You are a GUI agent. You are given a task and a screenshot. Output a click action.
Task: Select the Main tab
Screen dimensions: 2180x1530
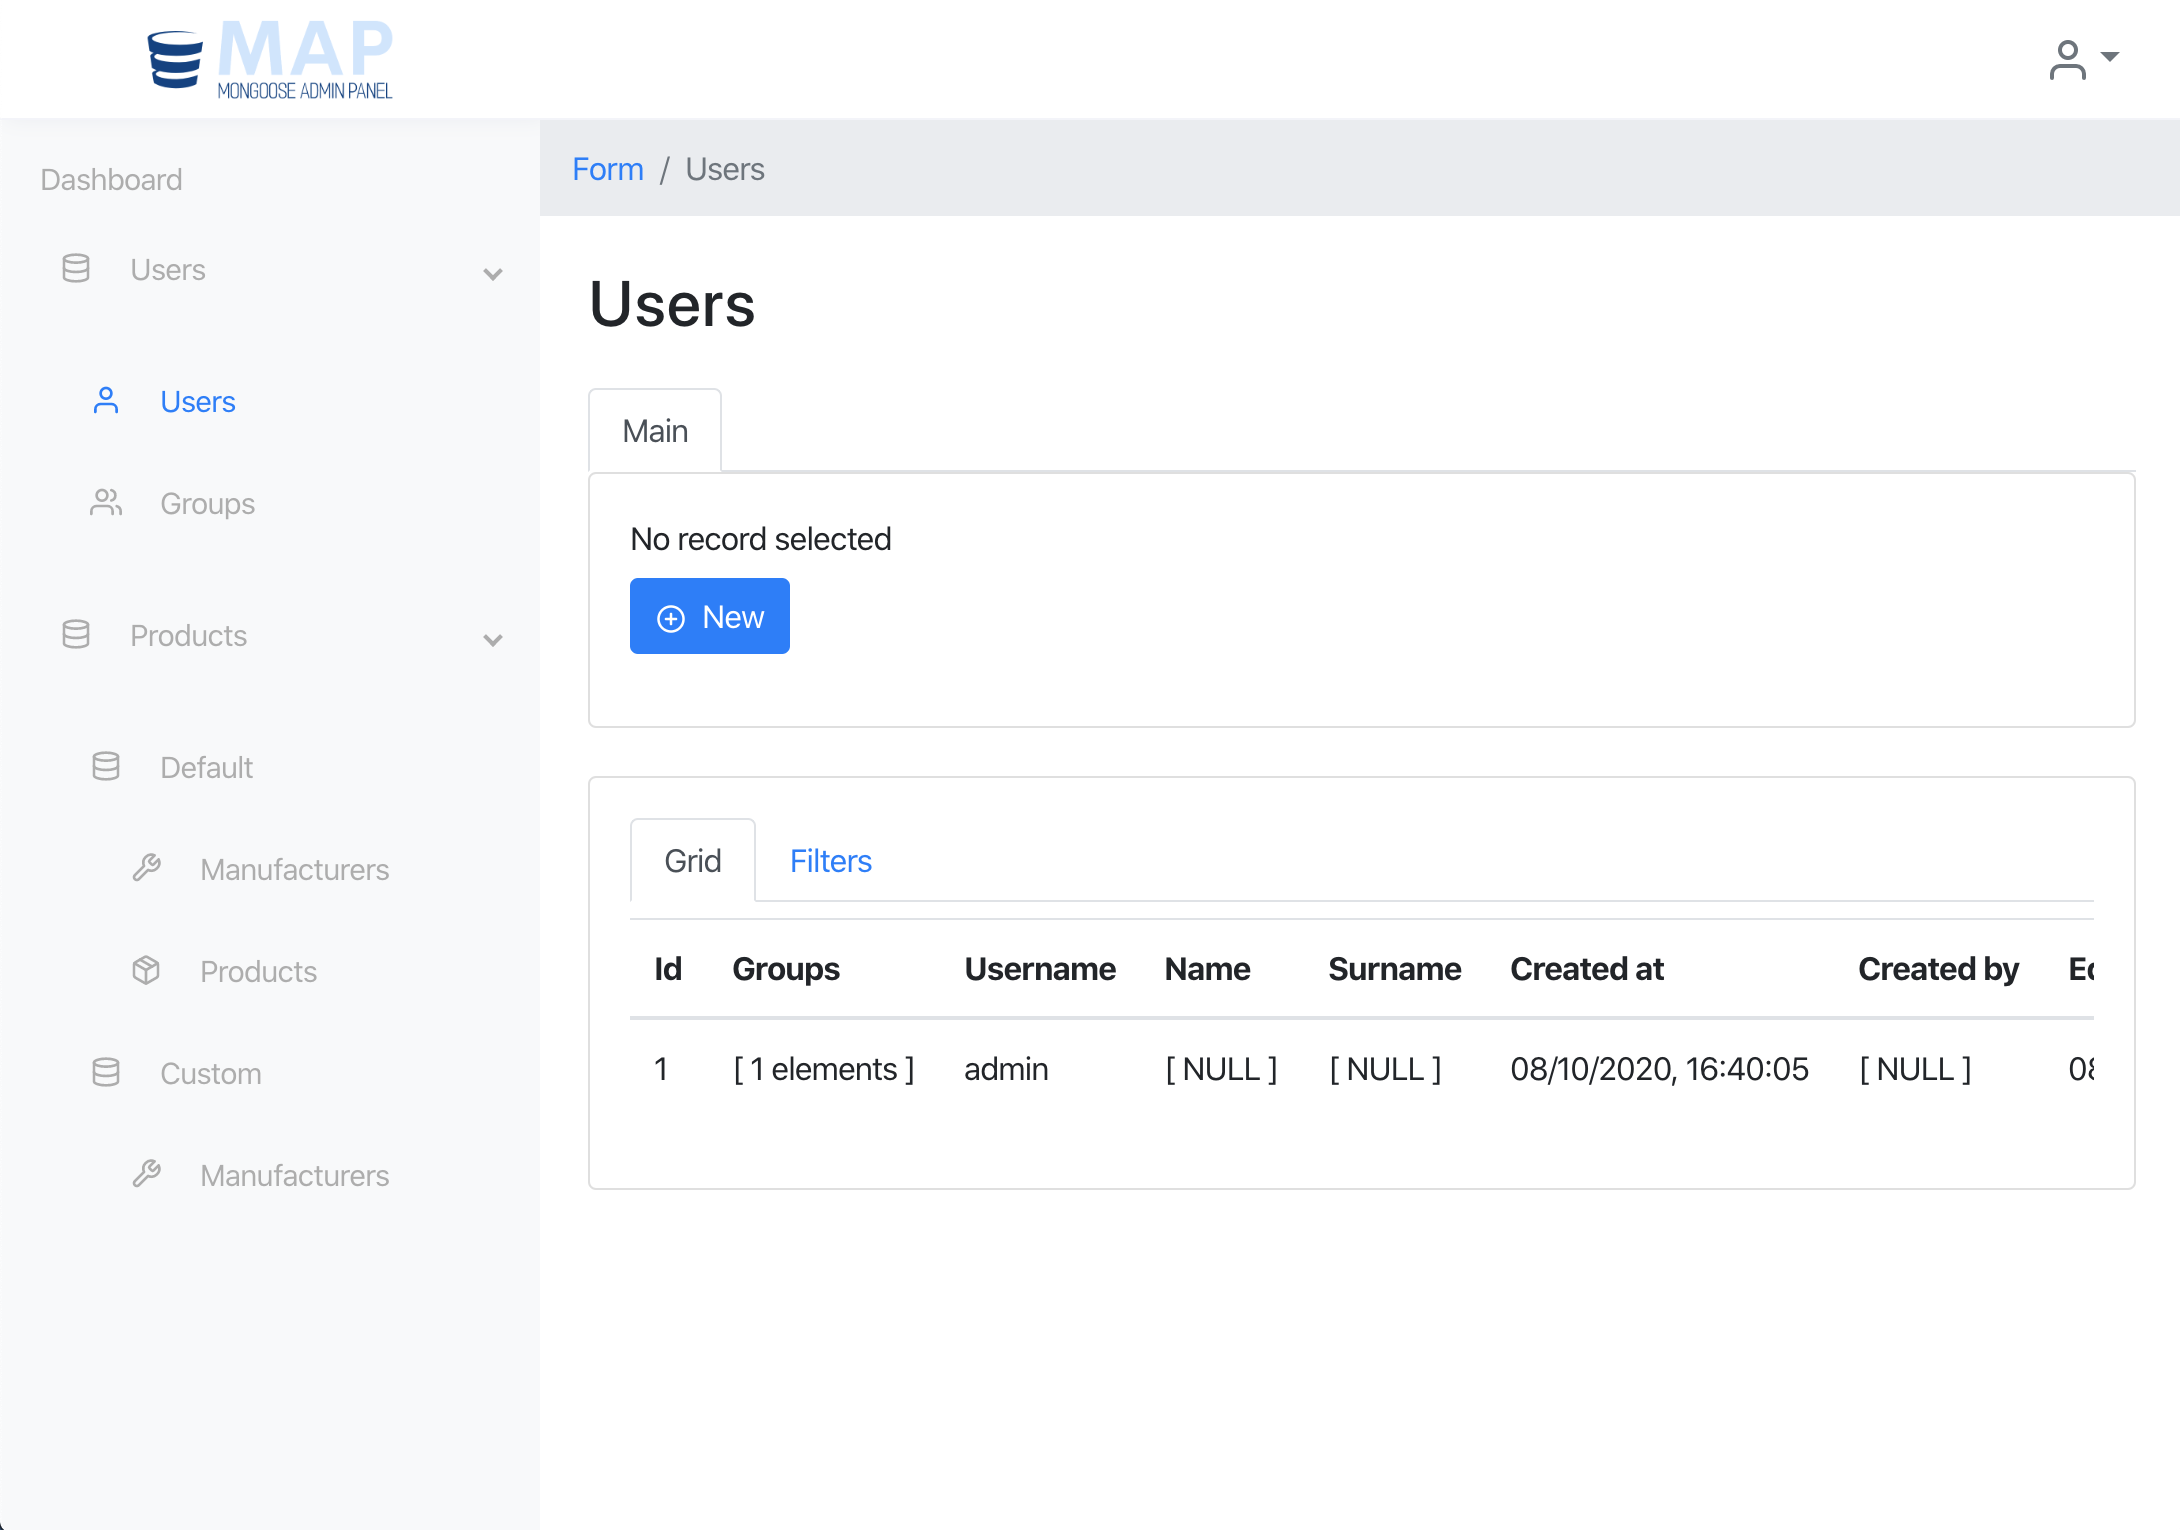coord(655,431)
